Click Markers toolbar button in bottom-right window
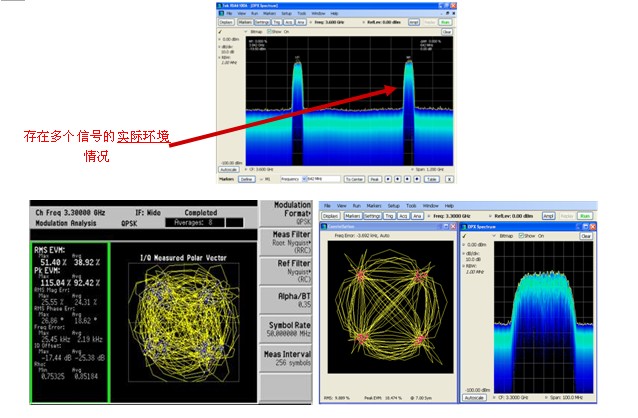This screenshot has height=418, width=638. pos(353,216)
